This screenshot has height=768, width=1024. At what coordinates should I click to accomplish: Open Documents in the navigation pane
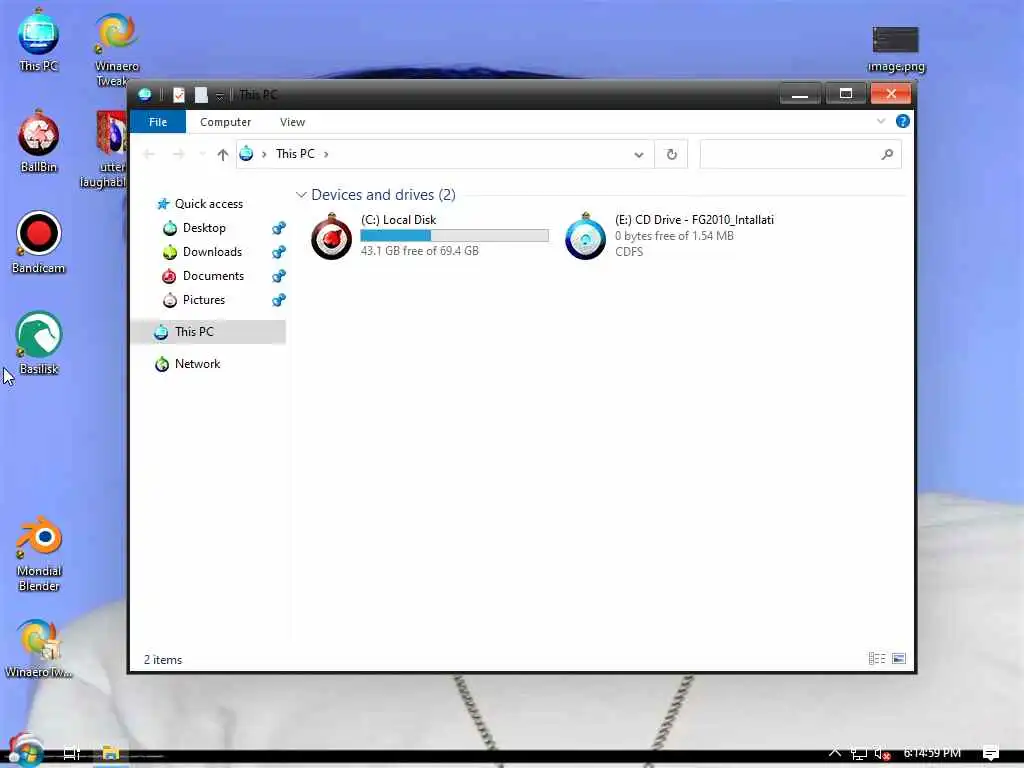point(203,276)
